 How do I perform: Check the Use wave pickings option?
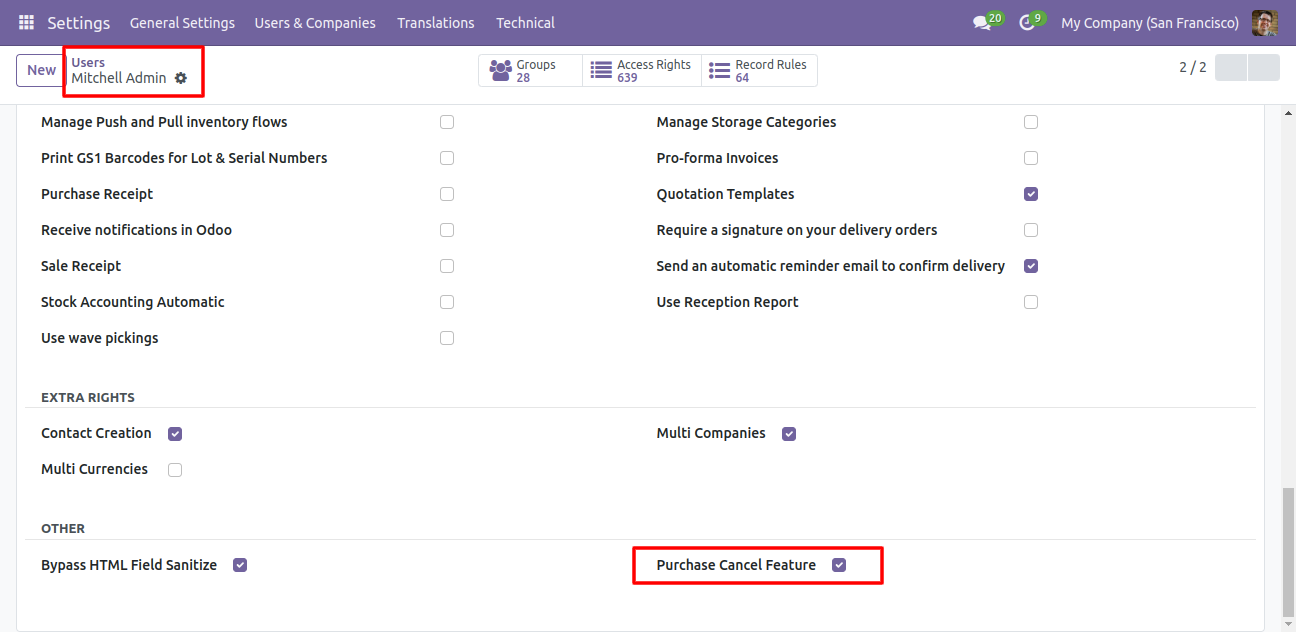[x=447, y=338]
